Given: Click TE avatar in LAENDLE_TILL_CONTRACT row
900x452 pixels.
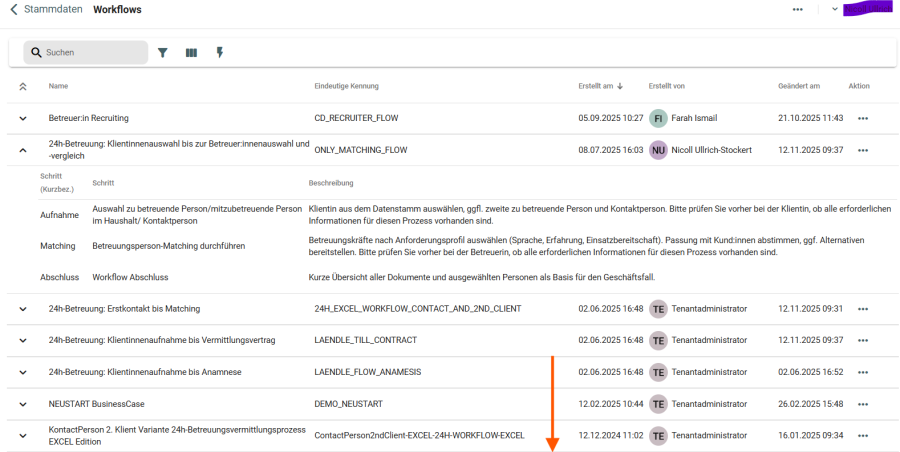Looking at the screenshot, I should tap(658, 341).
